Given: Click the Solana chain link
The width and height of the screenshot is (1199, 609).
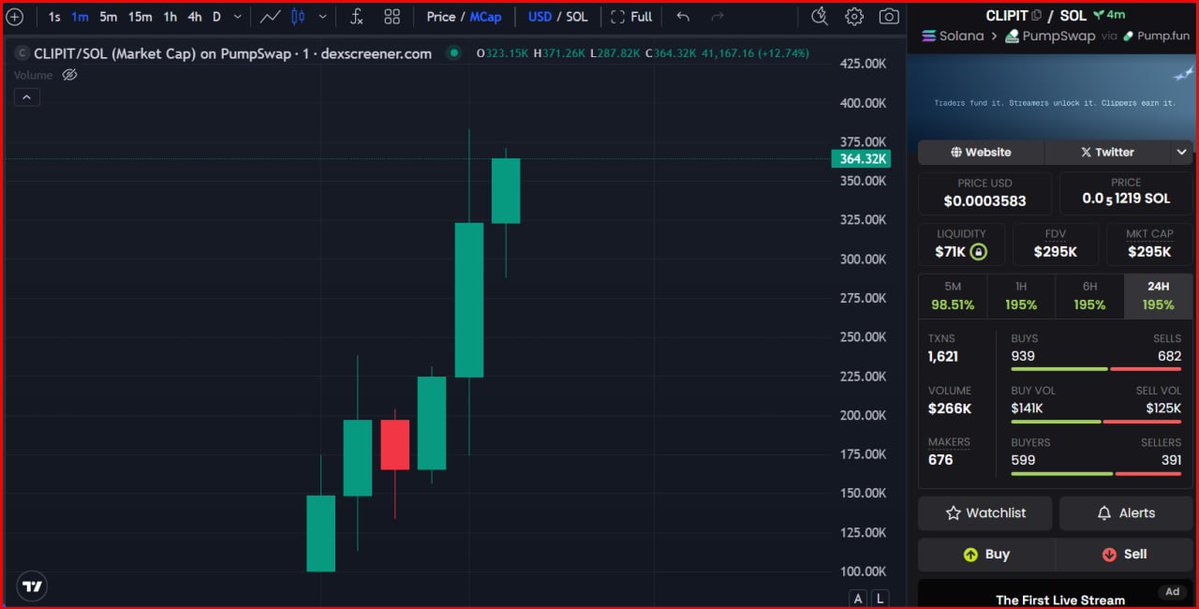Looking at the screenshot, I should pyautogui.click(x=953, y=36).
